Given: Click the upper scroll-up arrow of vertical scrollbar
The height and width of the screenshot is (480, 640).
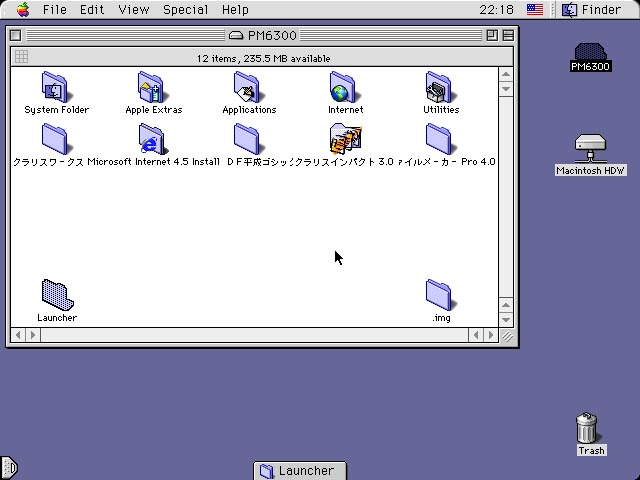Looking at the screenshot, I should pos(506,74).
